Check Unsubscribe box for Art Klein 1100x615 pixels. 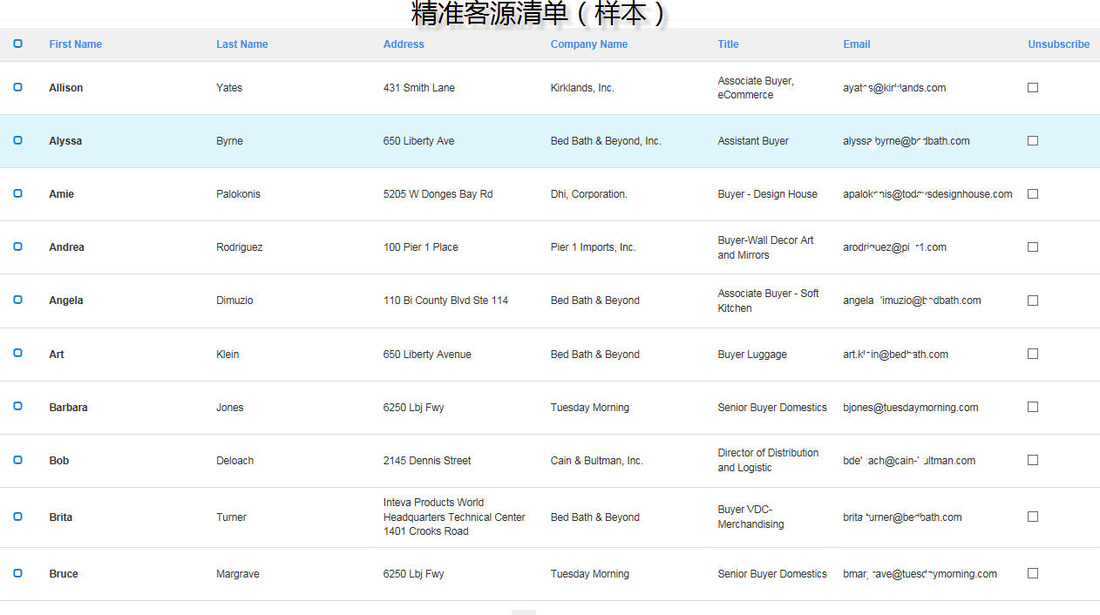1033,354
